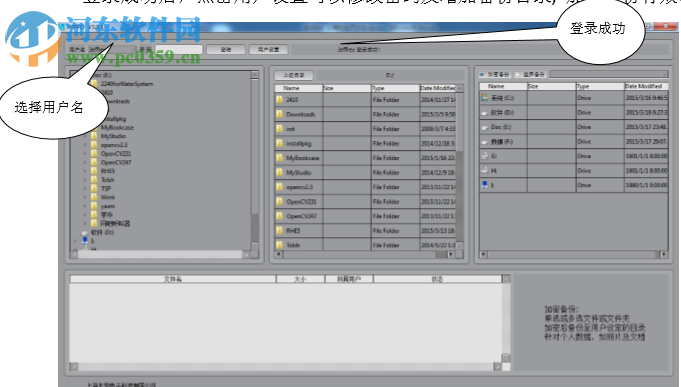Click the H: drive icon in right panel

[485, 170]
